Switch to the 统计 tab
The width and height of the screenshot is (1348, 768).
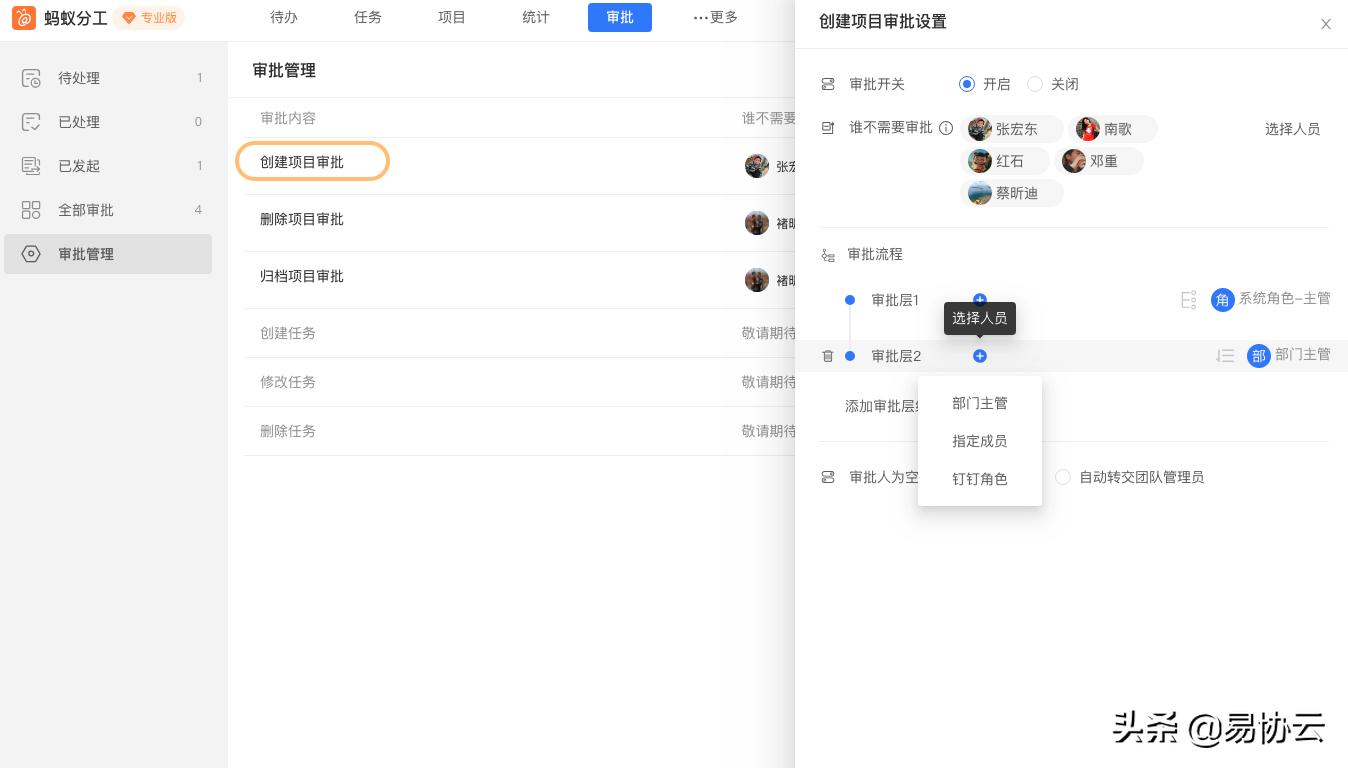pos(535,17)
